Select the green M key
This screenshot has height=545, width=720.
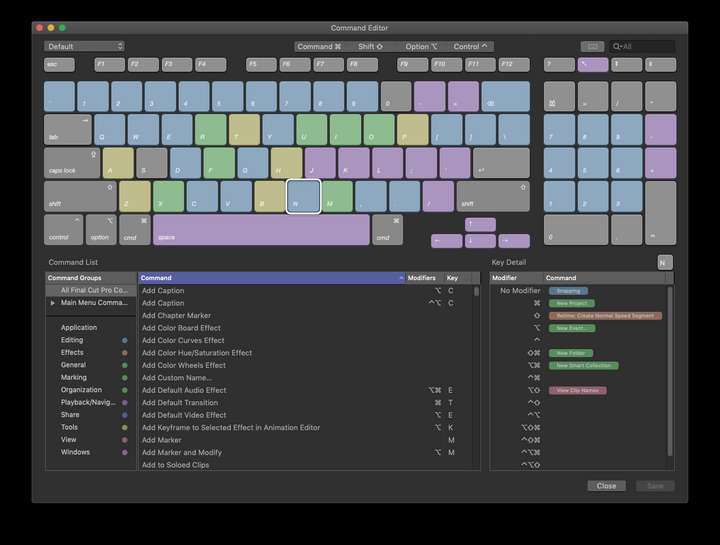[x=338, y=197]
